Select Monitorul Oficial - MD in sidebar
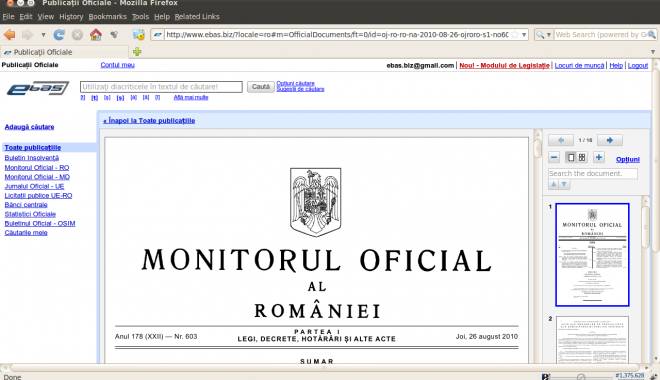 tap(37, 177)
